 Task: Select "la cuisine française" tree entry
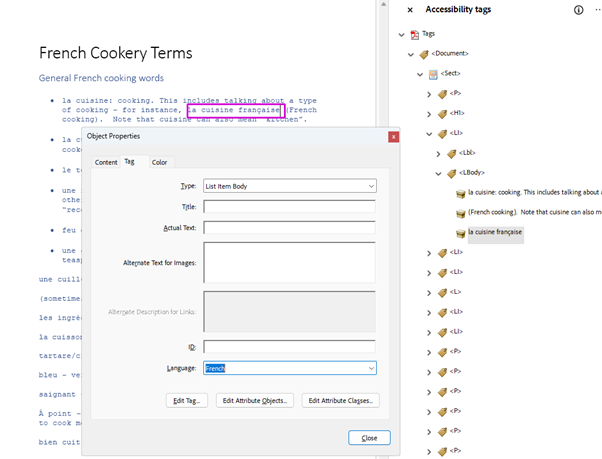tap(495, 232)
